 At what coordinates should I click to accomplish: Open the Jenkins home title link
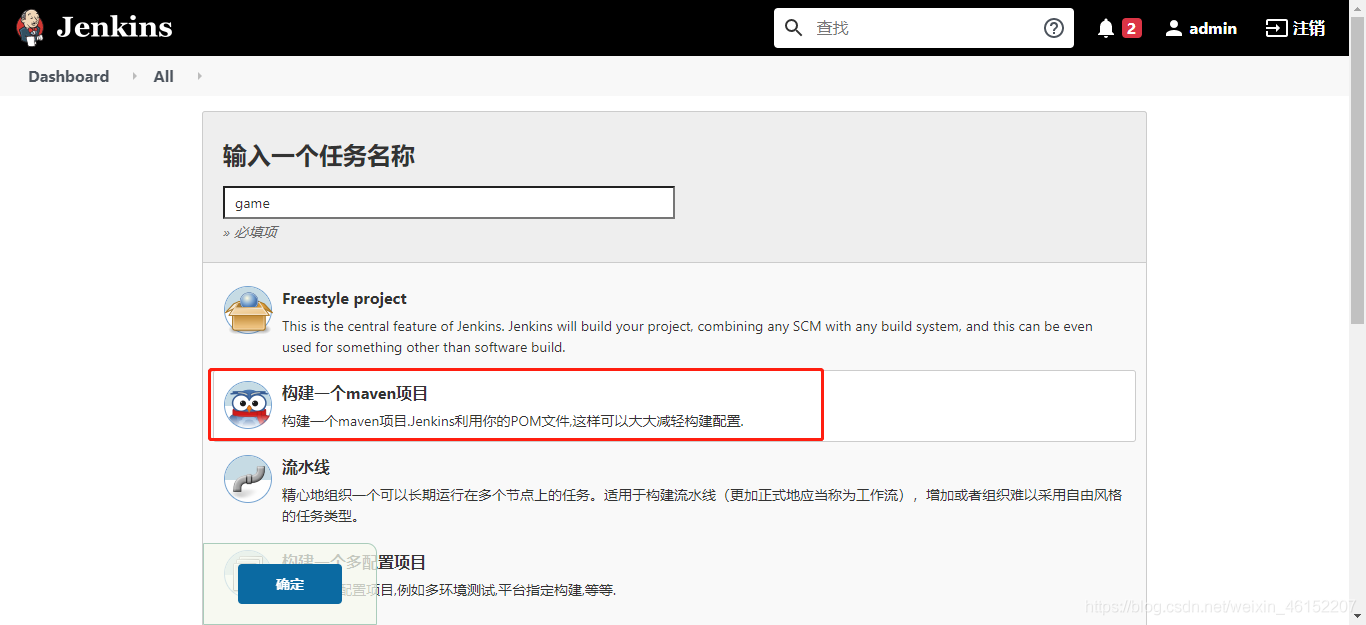tap(114, 28)
